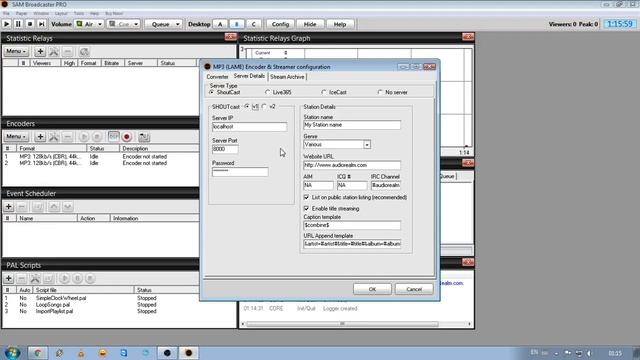
Task: Open Statistic Relays Menu dropdown
Action: point(16,51)
